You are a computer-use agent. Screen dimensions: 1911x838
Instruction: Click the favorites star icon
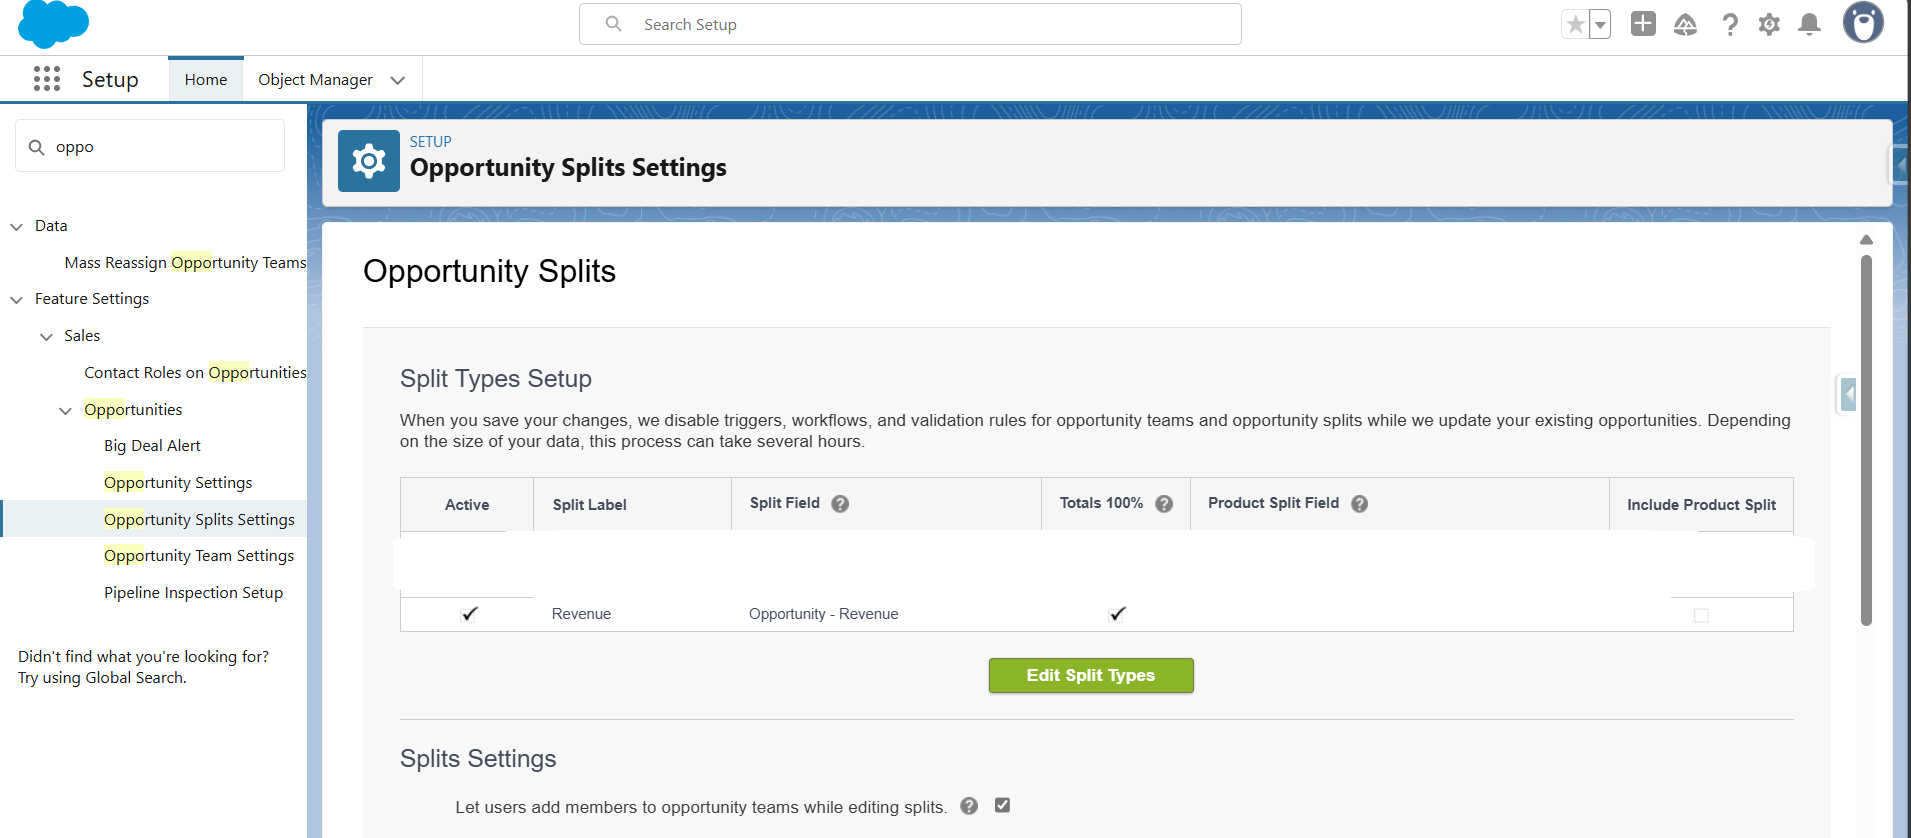(x=1576, y=24)
